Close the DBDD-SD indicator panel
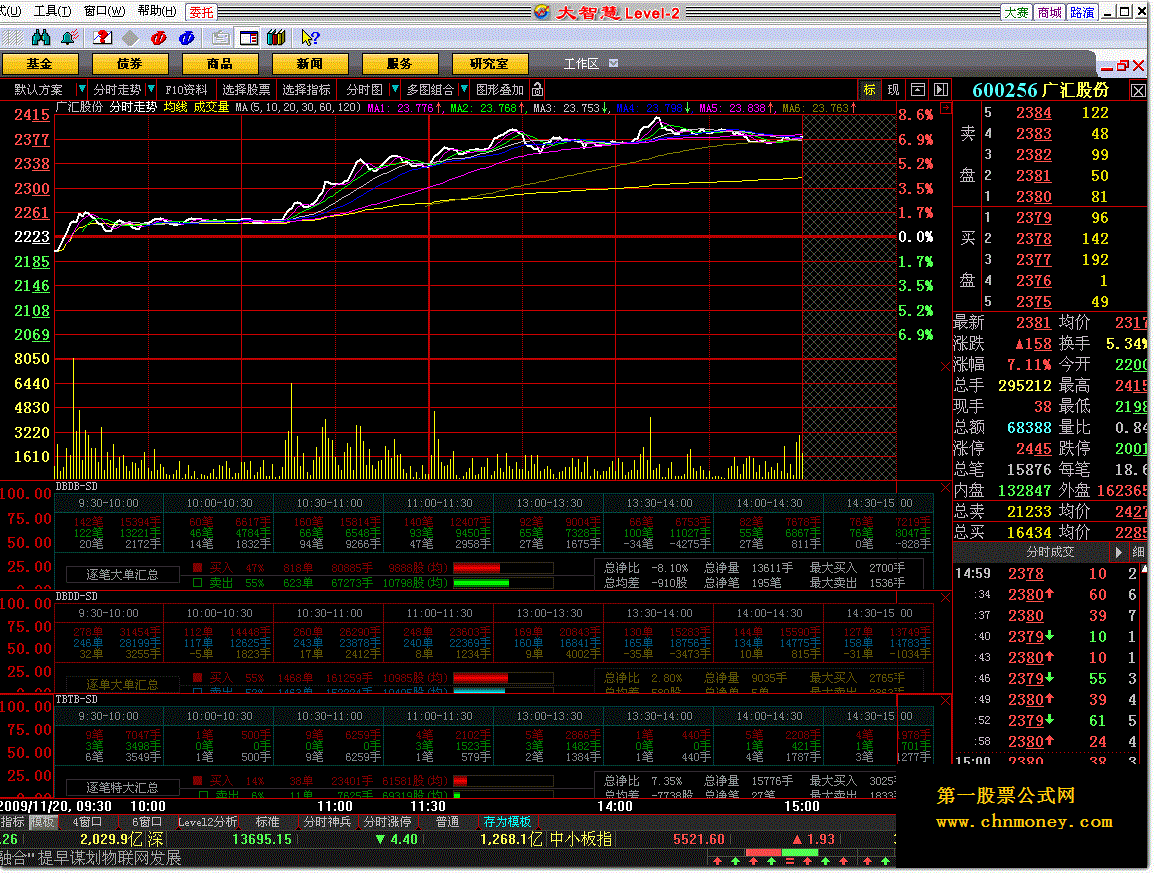The width and height of the screenshot is (1154, 873). point(946,598)
